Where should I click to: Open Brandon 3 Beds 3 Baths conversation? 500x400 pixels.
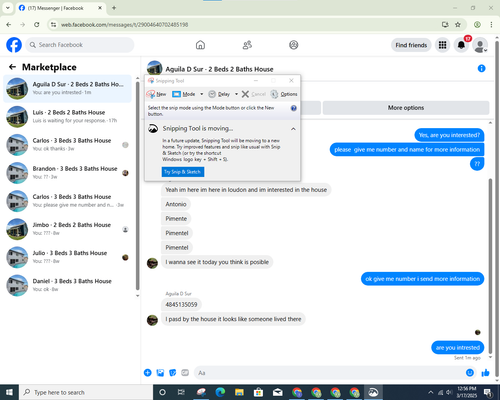pos(67,173)
